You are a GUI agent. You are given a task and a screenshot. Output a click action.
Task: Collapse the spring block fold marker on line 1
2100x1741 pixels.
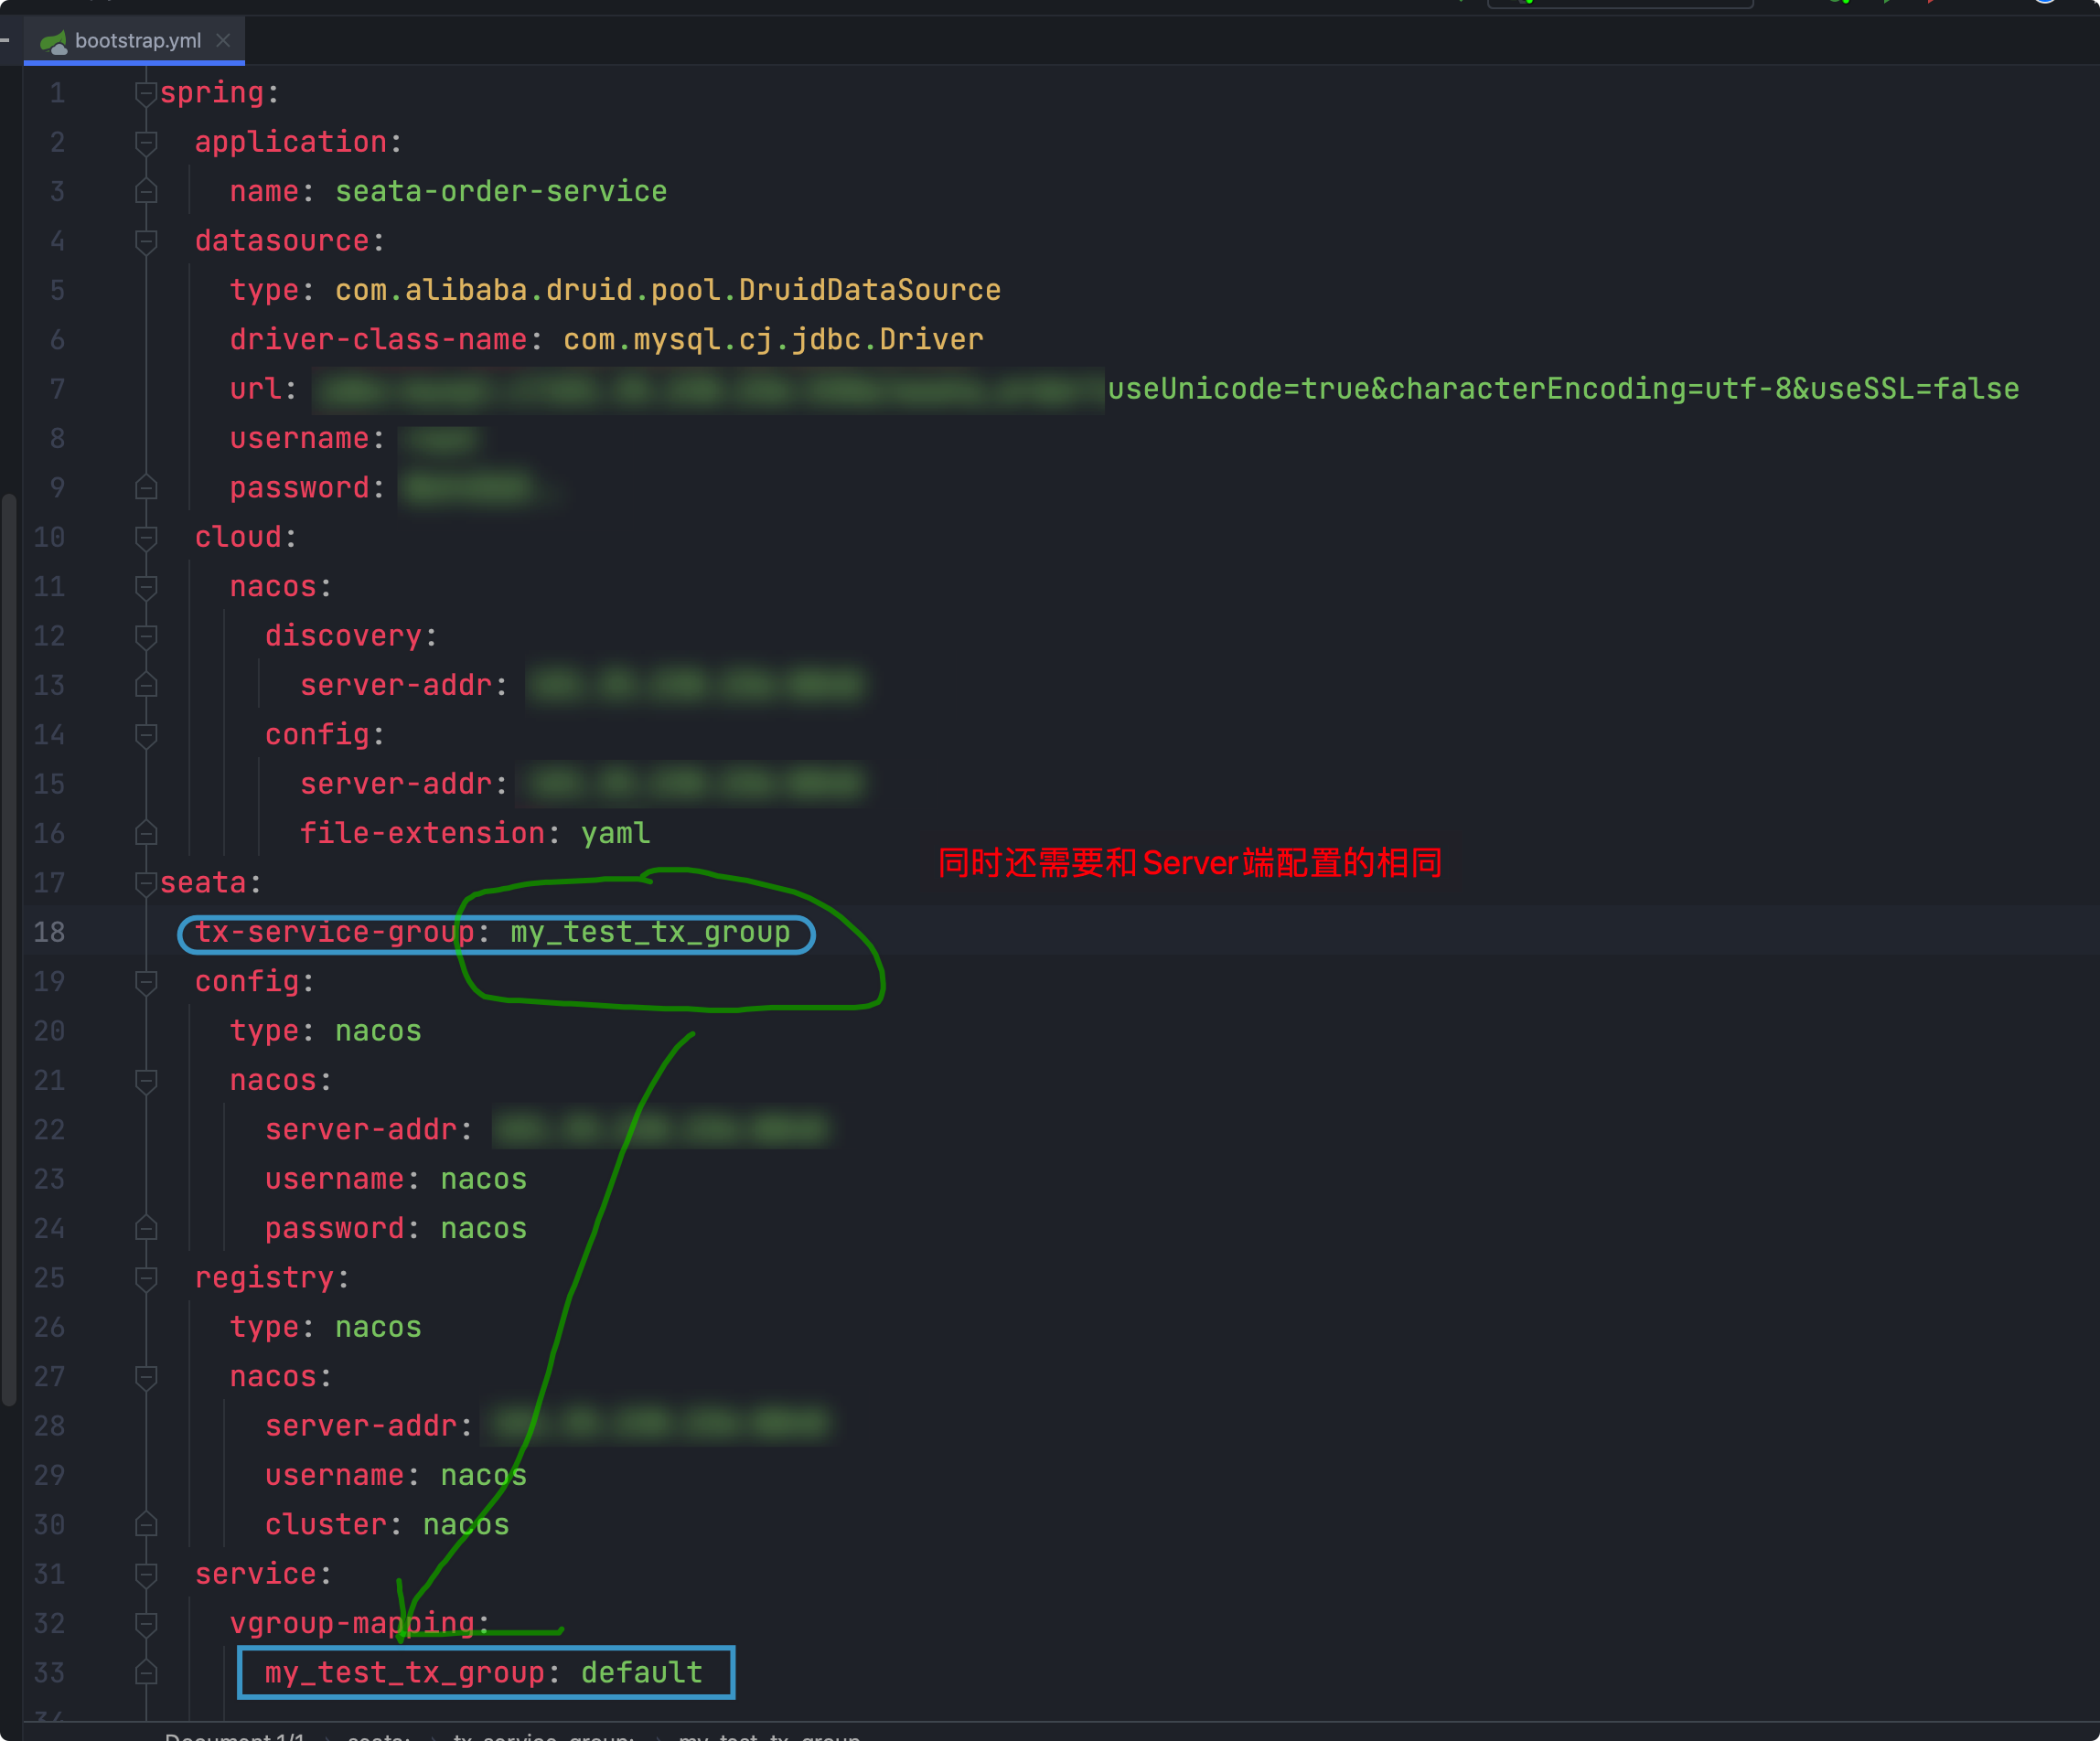146,93
